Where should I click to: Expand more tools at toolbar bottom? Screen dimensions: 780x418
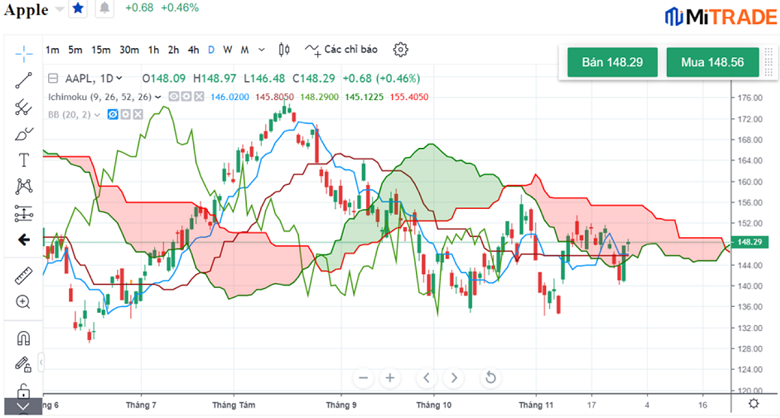click(23, 407)
